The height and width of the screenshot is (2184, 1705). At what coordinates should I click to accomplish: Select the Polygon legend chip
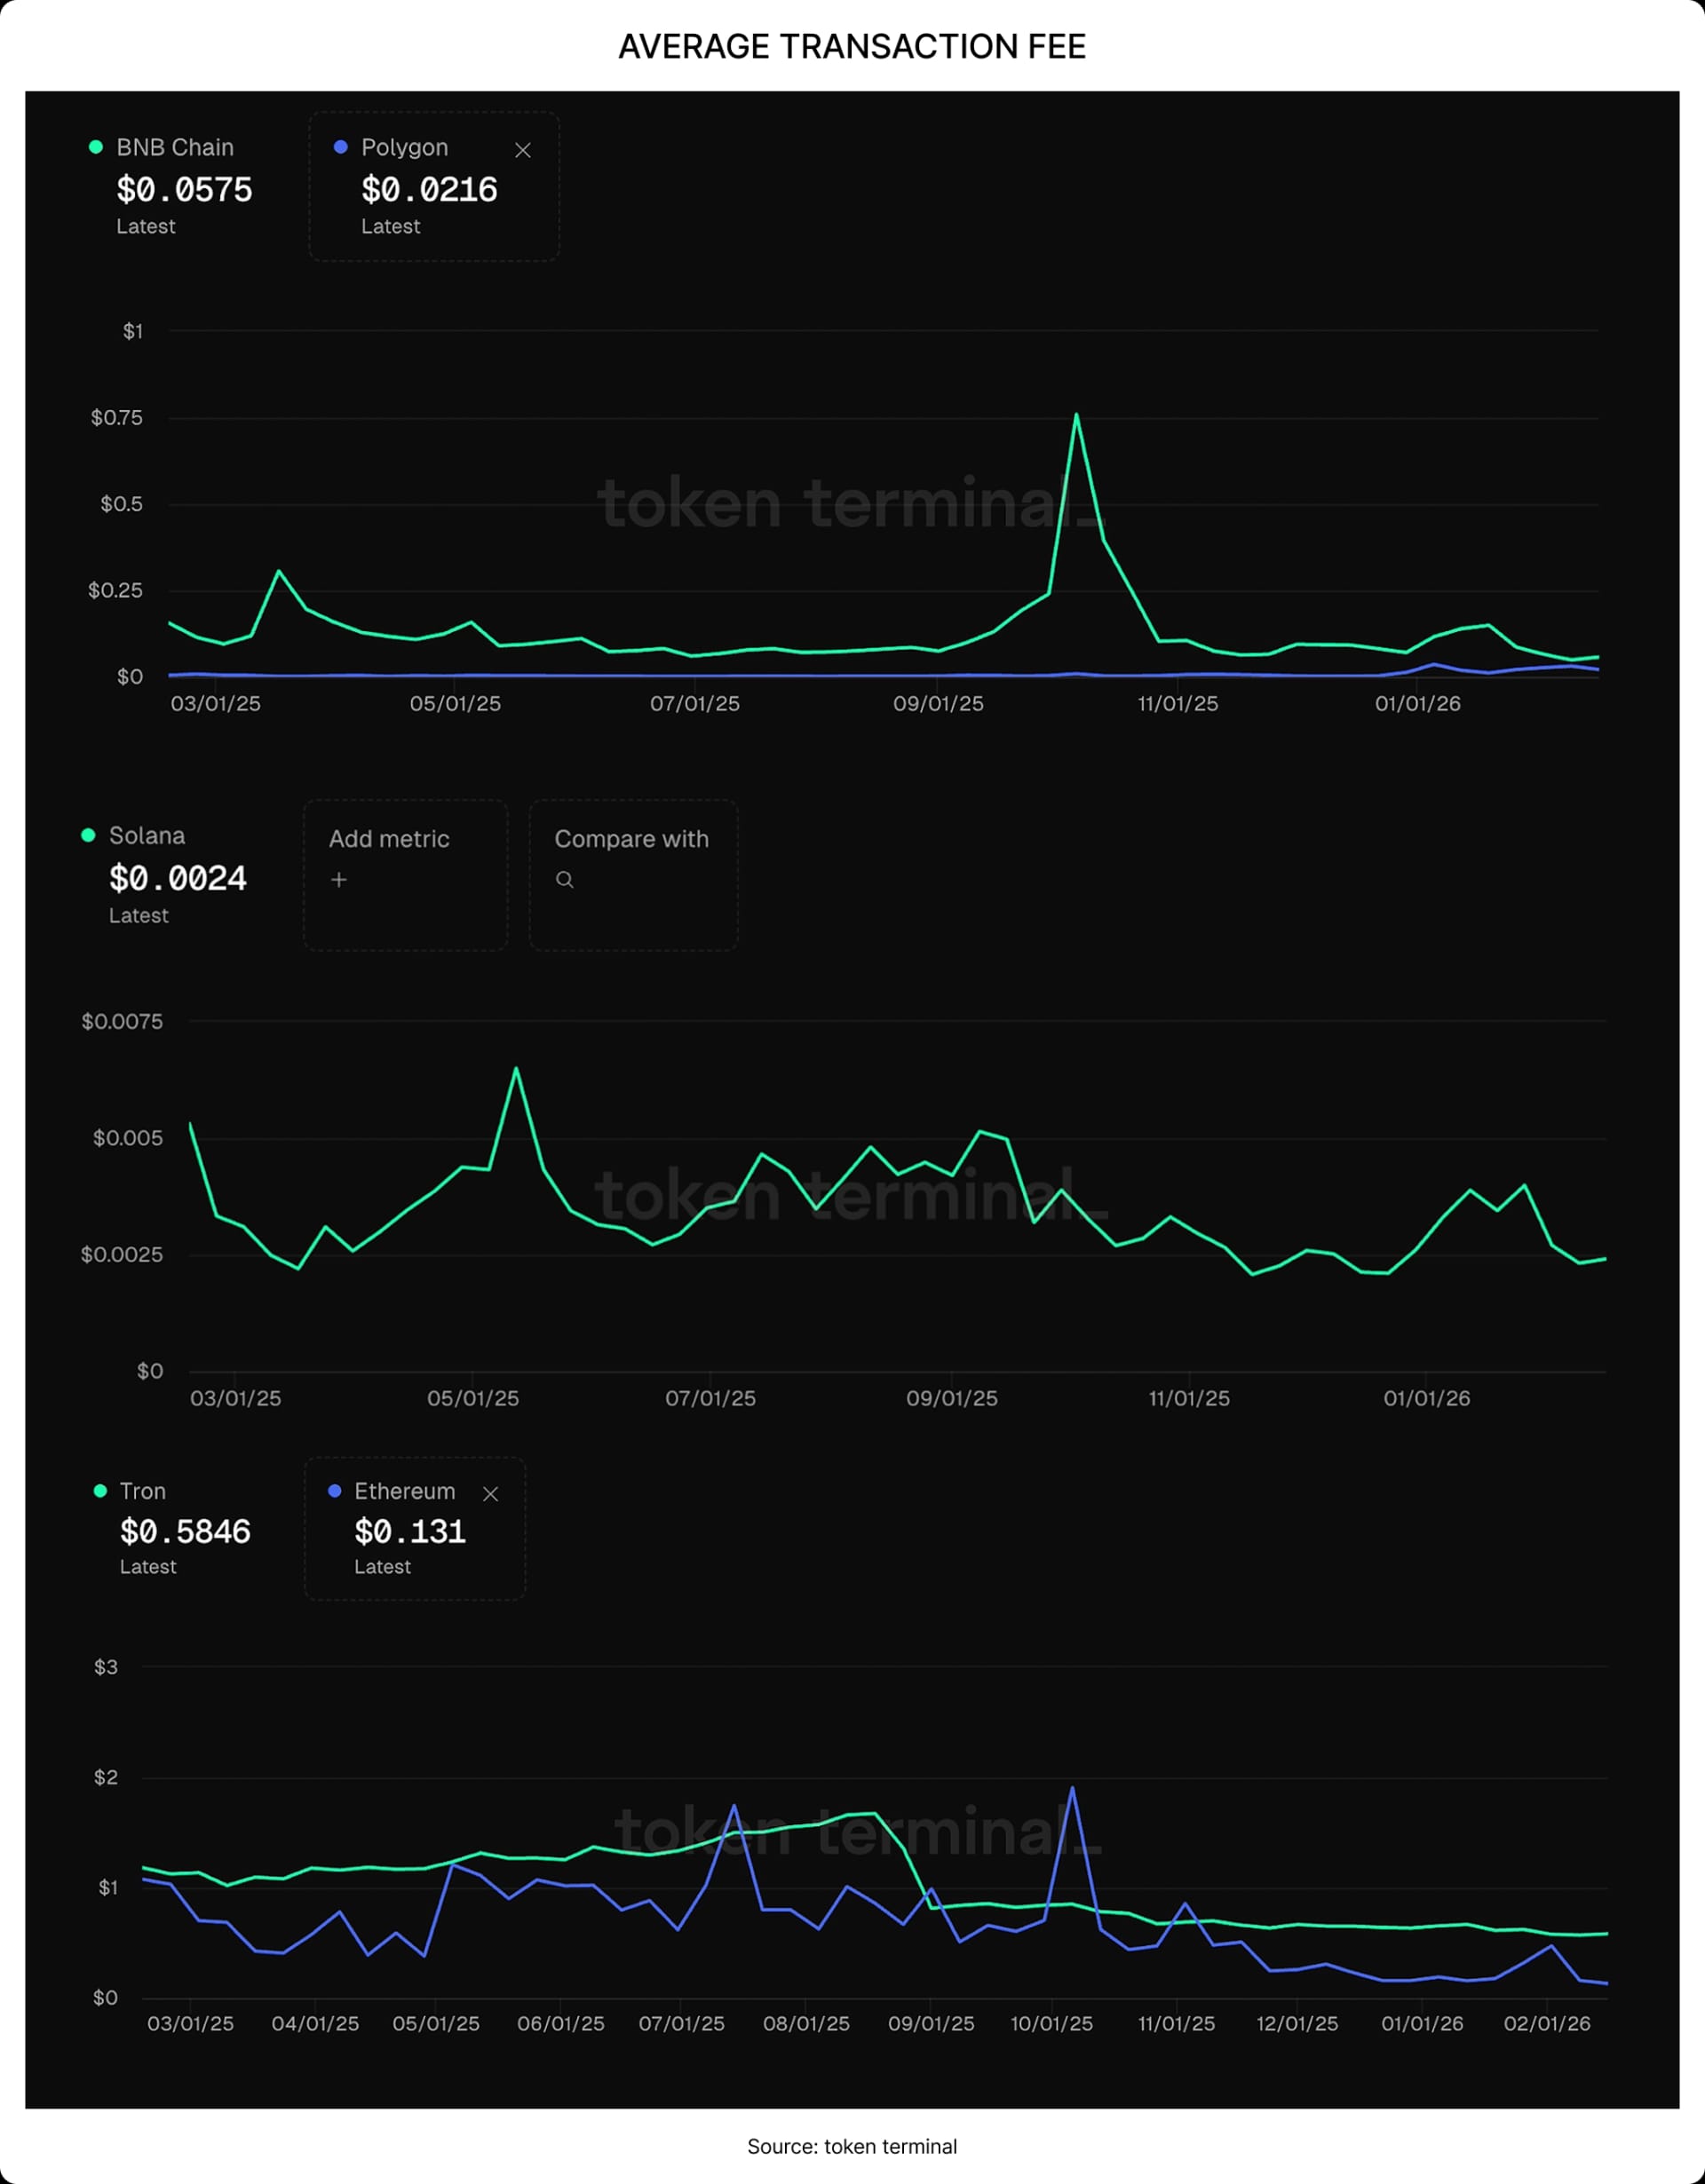(433, 186)
